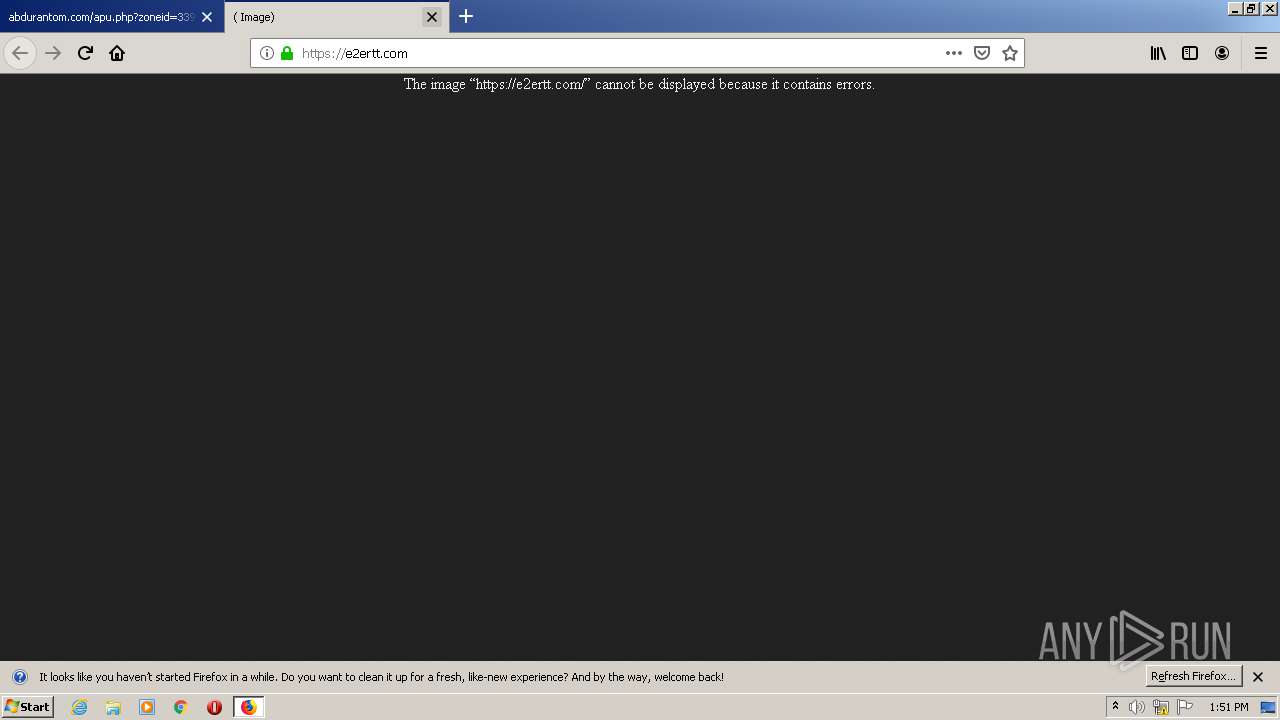The width and height of the screenshot is (1280, 720).
Task: Open the Library bookmarks and history
Action: point(1158,53)
